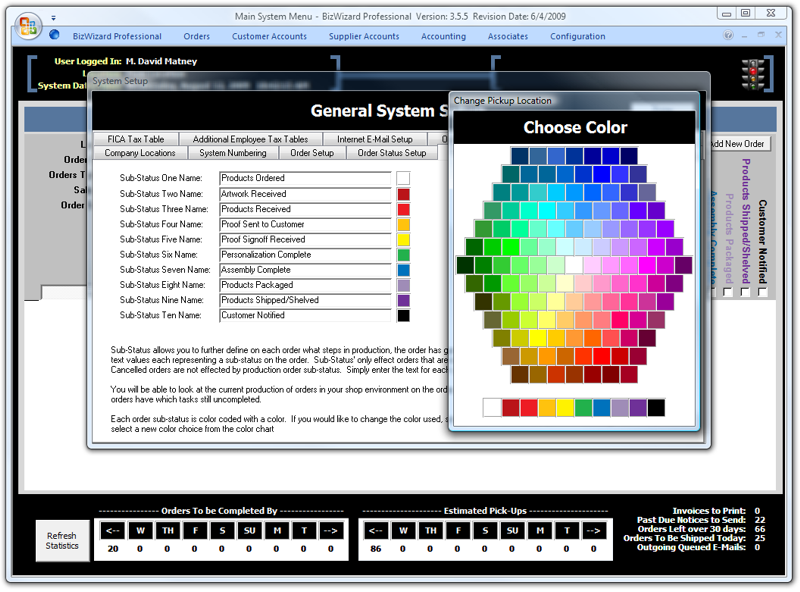800x592 pixels.
Task: Click red swatch beside Products Received
Action: [403, 209]
